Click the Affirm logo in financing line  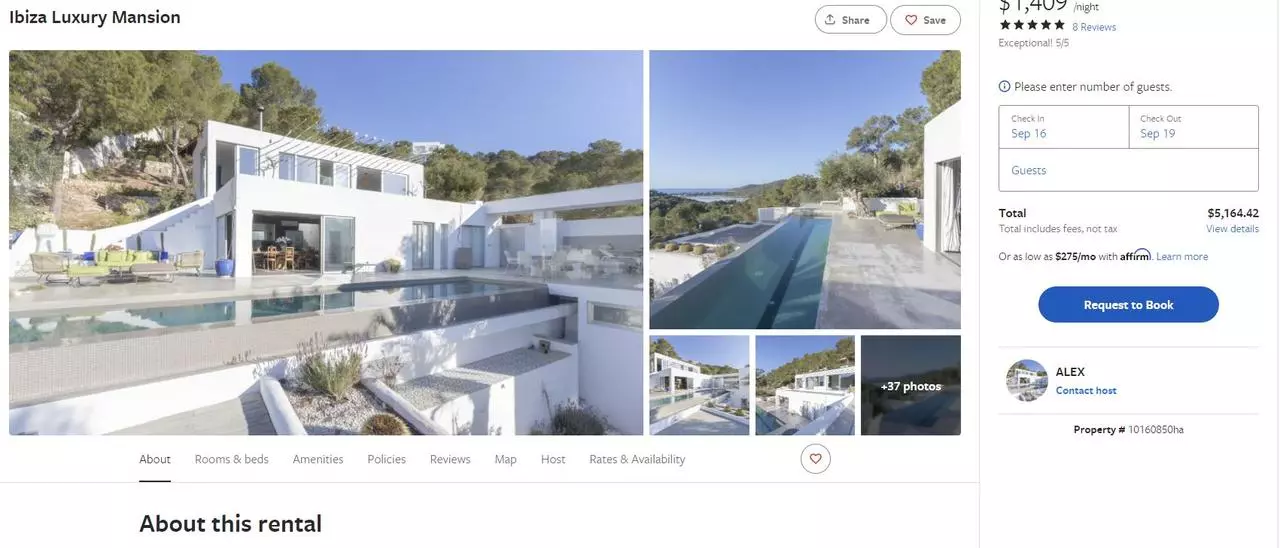[x=1136, y=256]
